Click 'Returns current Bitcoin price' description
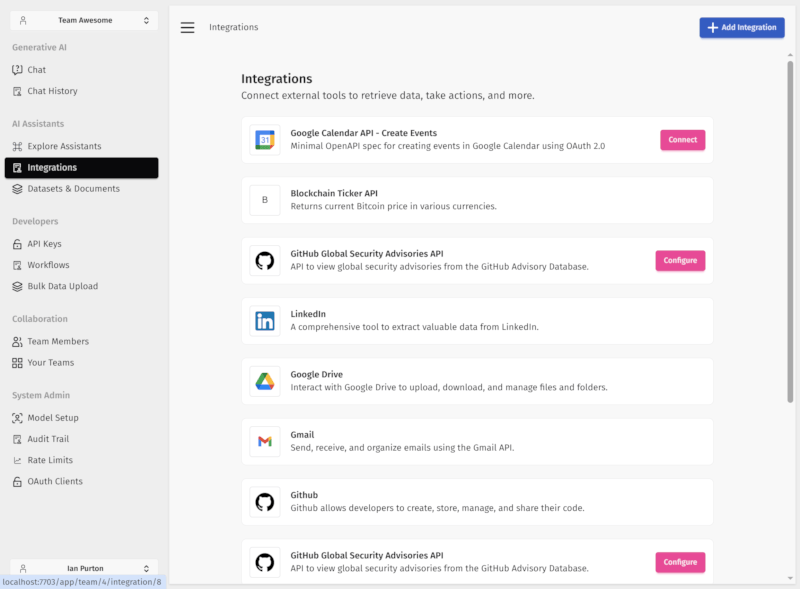800x589 pixels. click(393, 206)
